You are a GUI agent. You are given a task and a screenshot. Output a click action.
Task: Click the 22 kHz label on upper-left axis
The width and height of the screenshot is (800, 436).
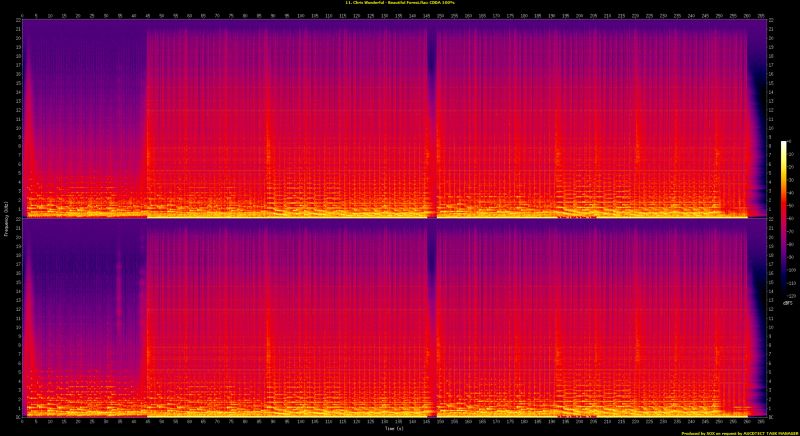pos(17,22)
